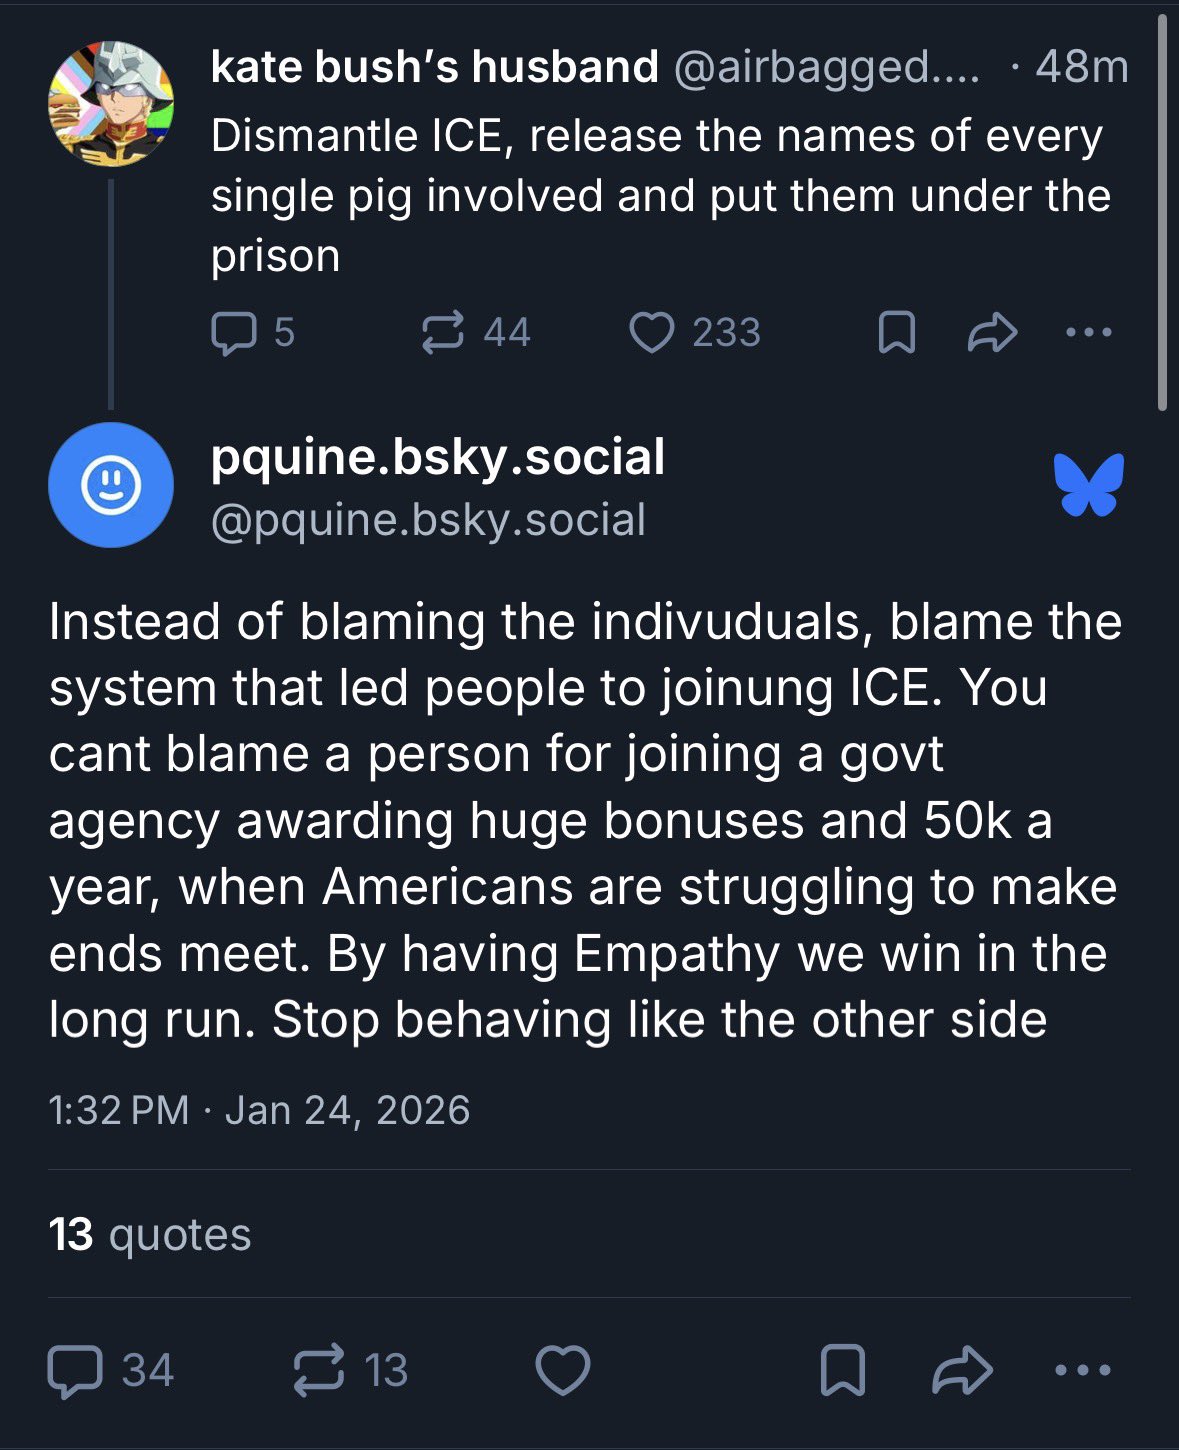
Task: Share the parent post via arrow icon
Action: (x=992, y=333)
